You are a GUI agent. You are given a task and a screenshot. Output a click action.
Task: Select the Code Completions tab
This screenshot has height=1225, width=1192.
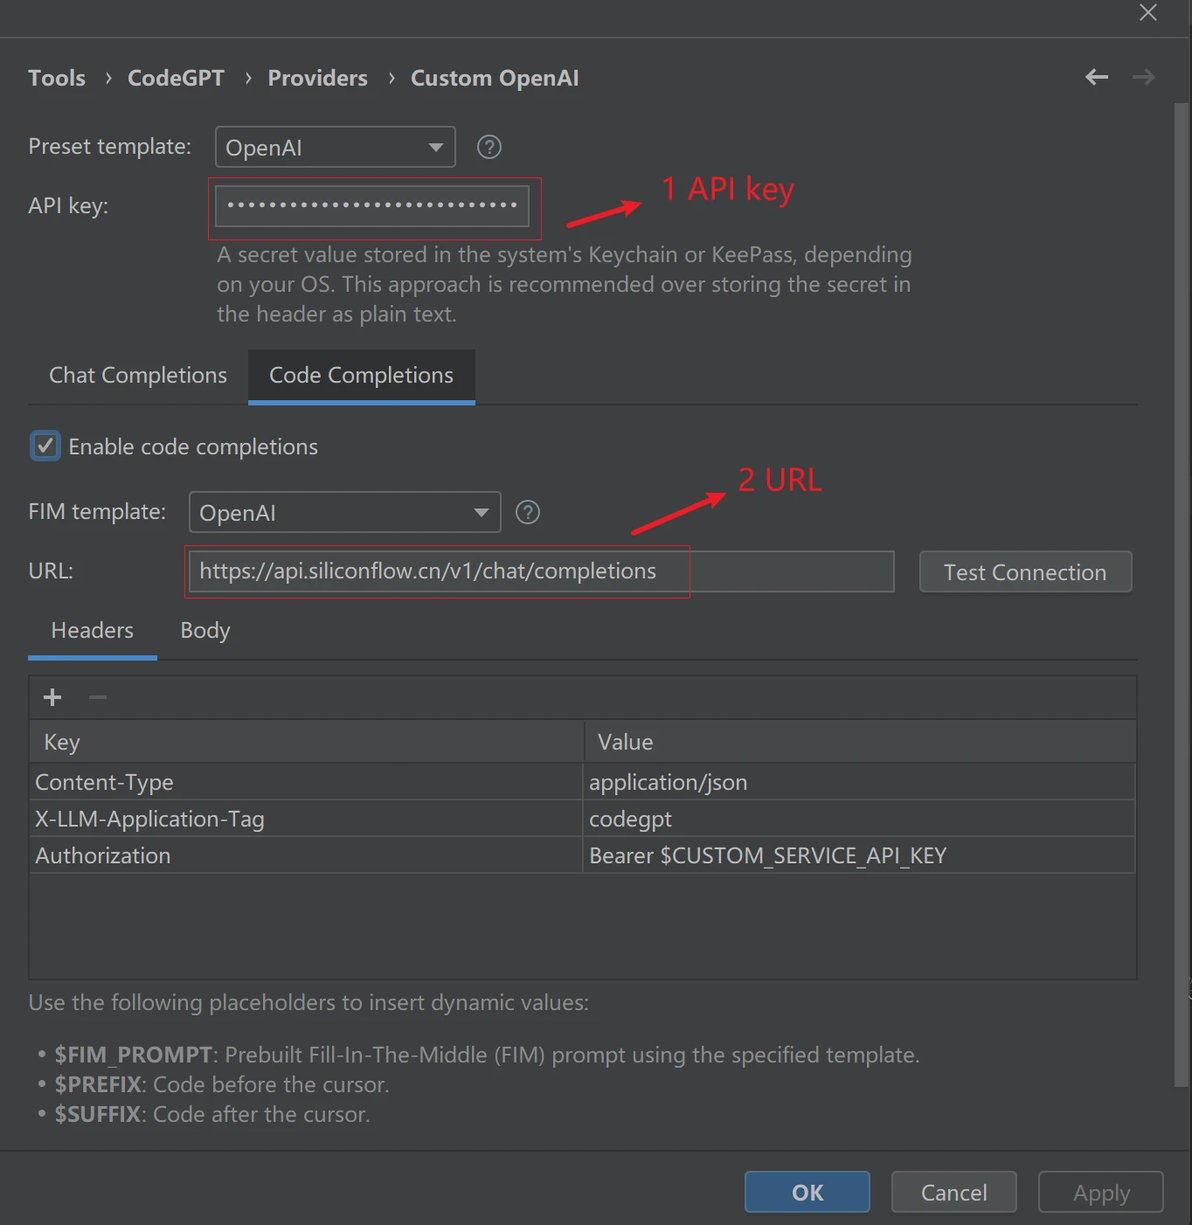361,375
